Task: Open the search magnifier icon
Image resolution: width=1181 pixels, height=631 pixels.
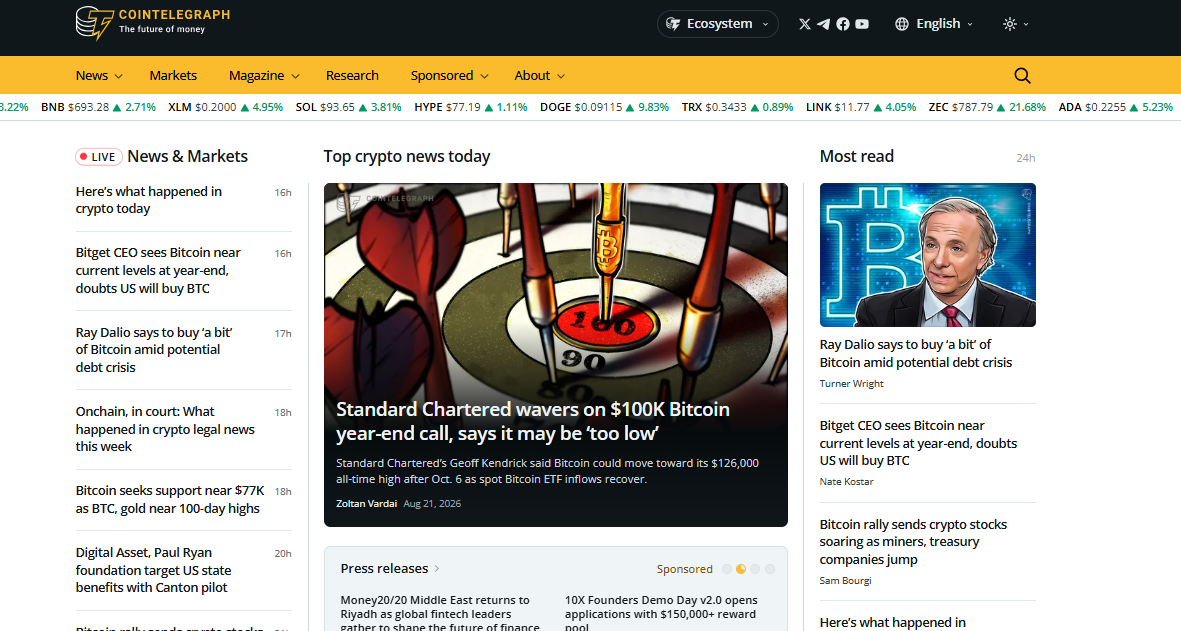Action: point(1022,75)
